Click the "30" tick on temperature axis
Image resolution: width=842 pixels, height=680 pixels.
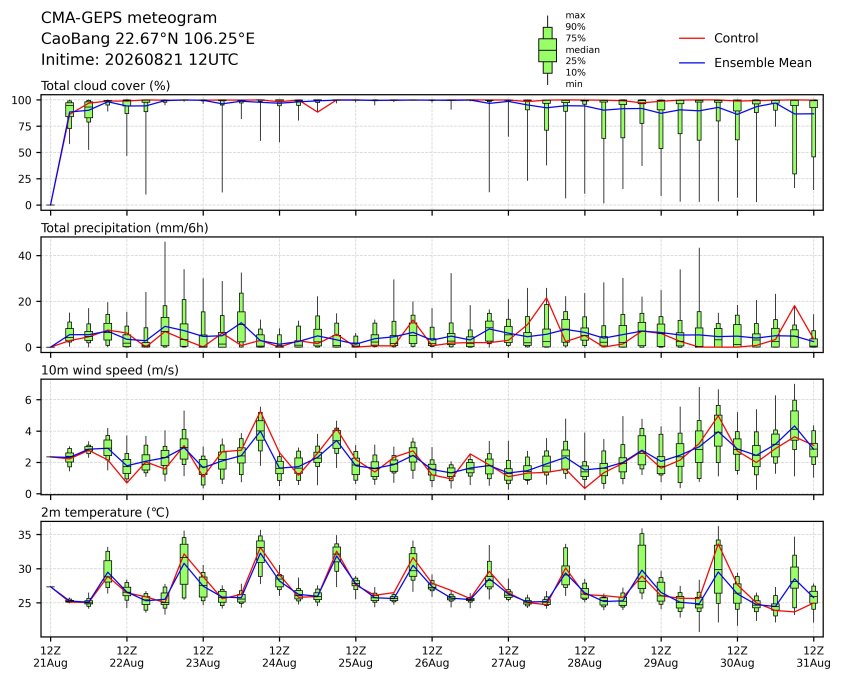(26, 569)
